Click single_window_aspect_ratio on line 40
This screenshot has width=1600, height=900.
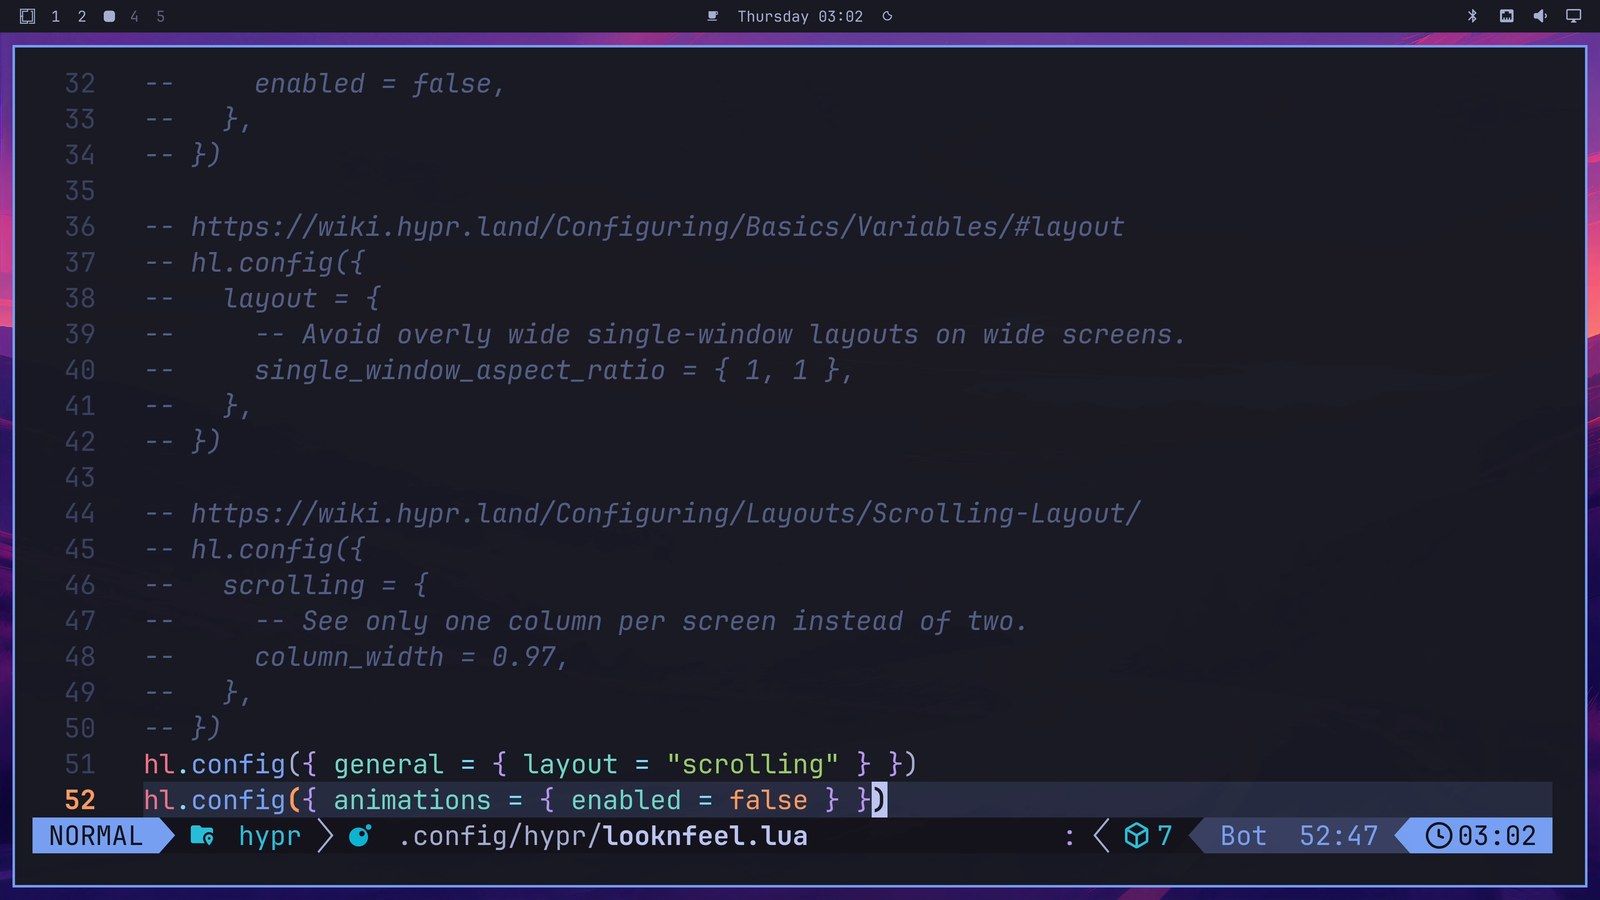(459, 371)
